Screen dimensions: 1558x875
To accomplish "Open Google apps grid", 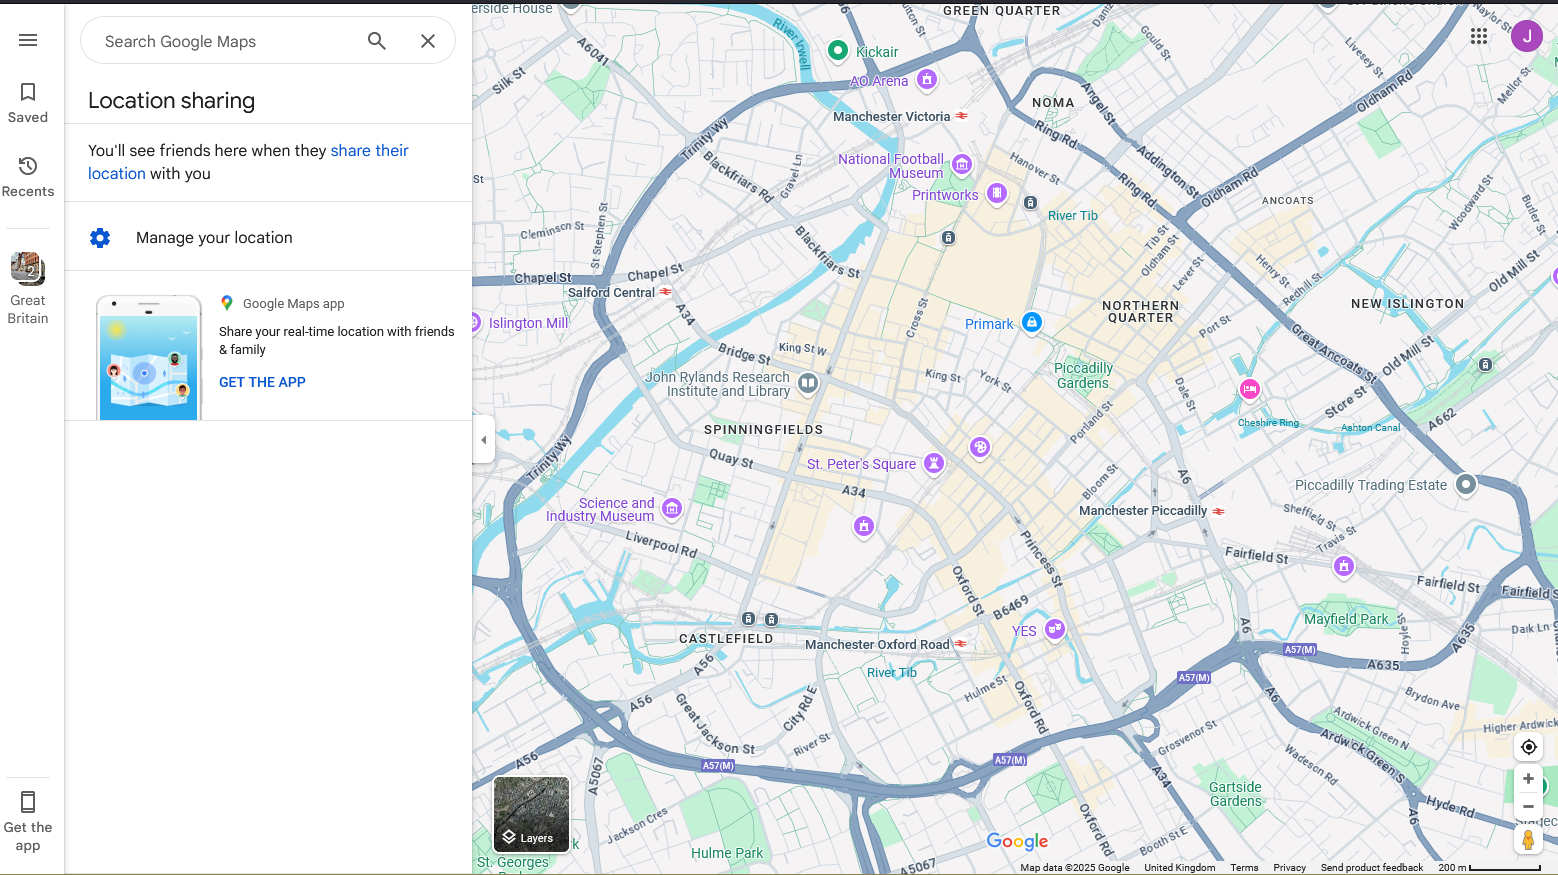I will point(1479,36).
